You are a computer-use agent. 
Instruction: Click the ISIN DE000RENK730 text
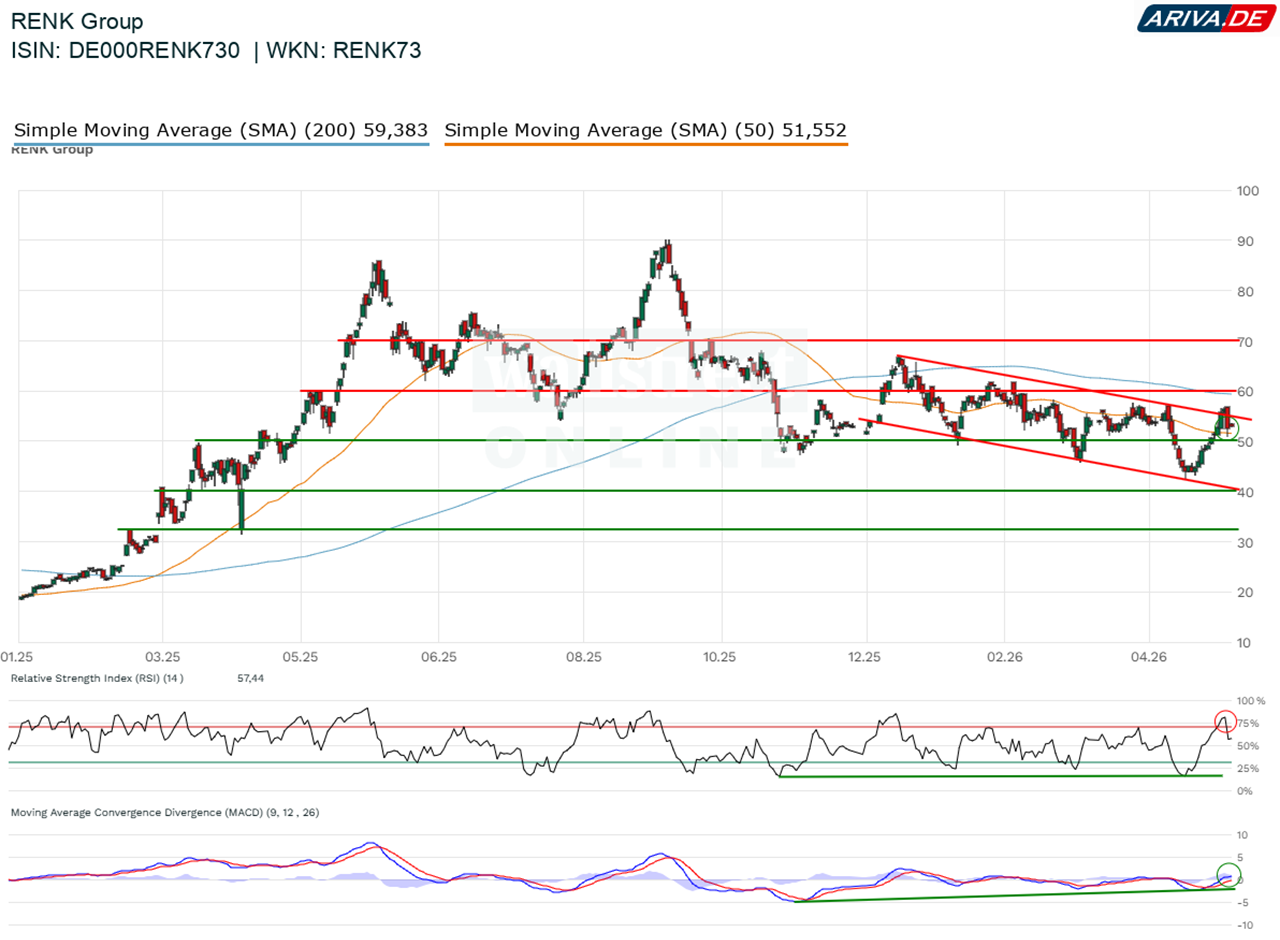125,53
